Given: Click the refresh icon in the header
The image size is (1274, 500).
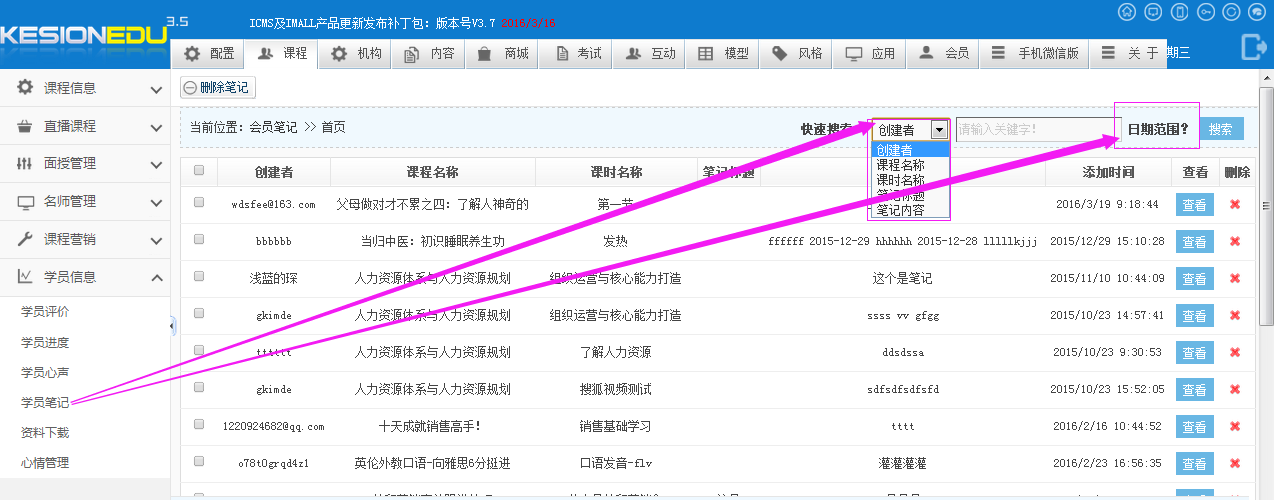Looking at the screenshot, I should pyautogui.click(x=1231, y=12).
